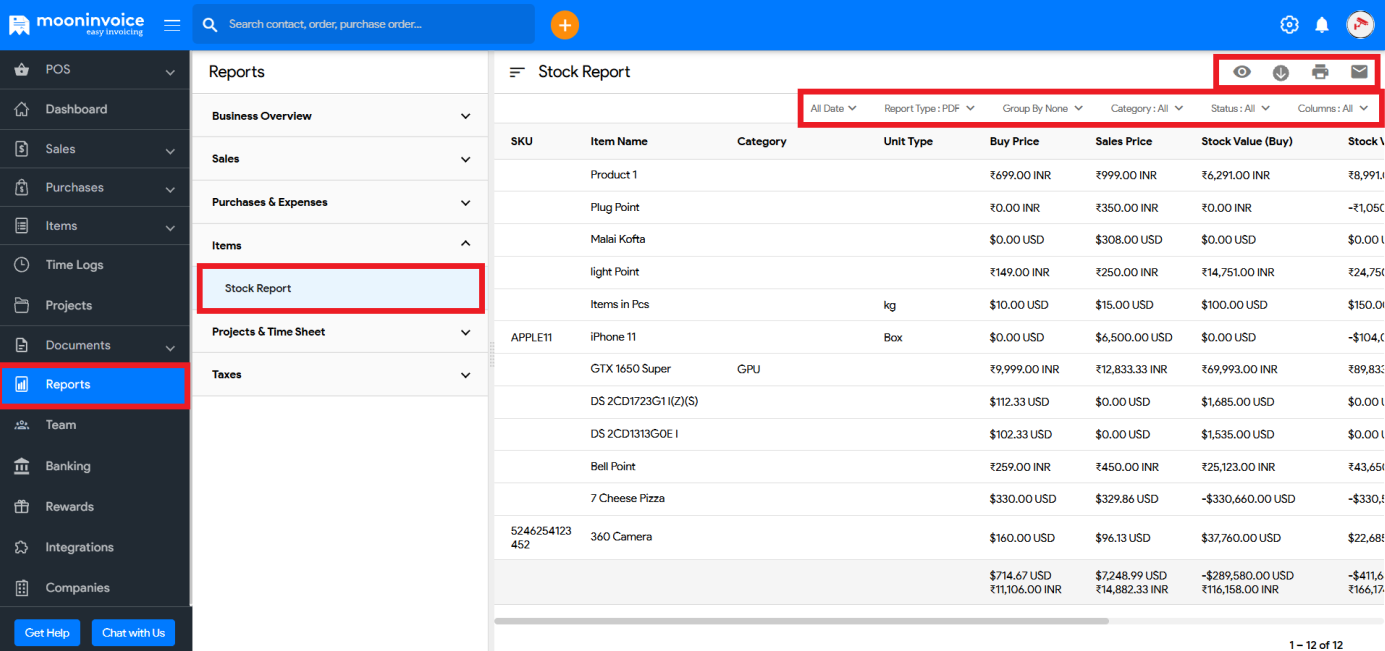Click the mooninvoice logo

[76, 23]
